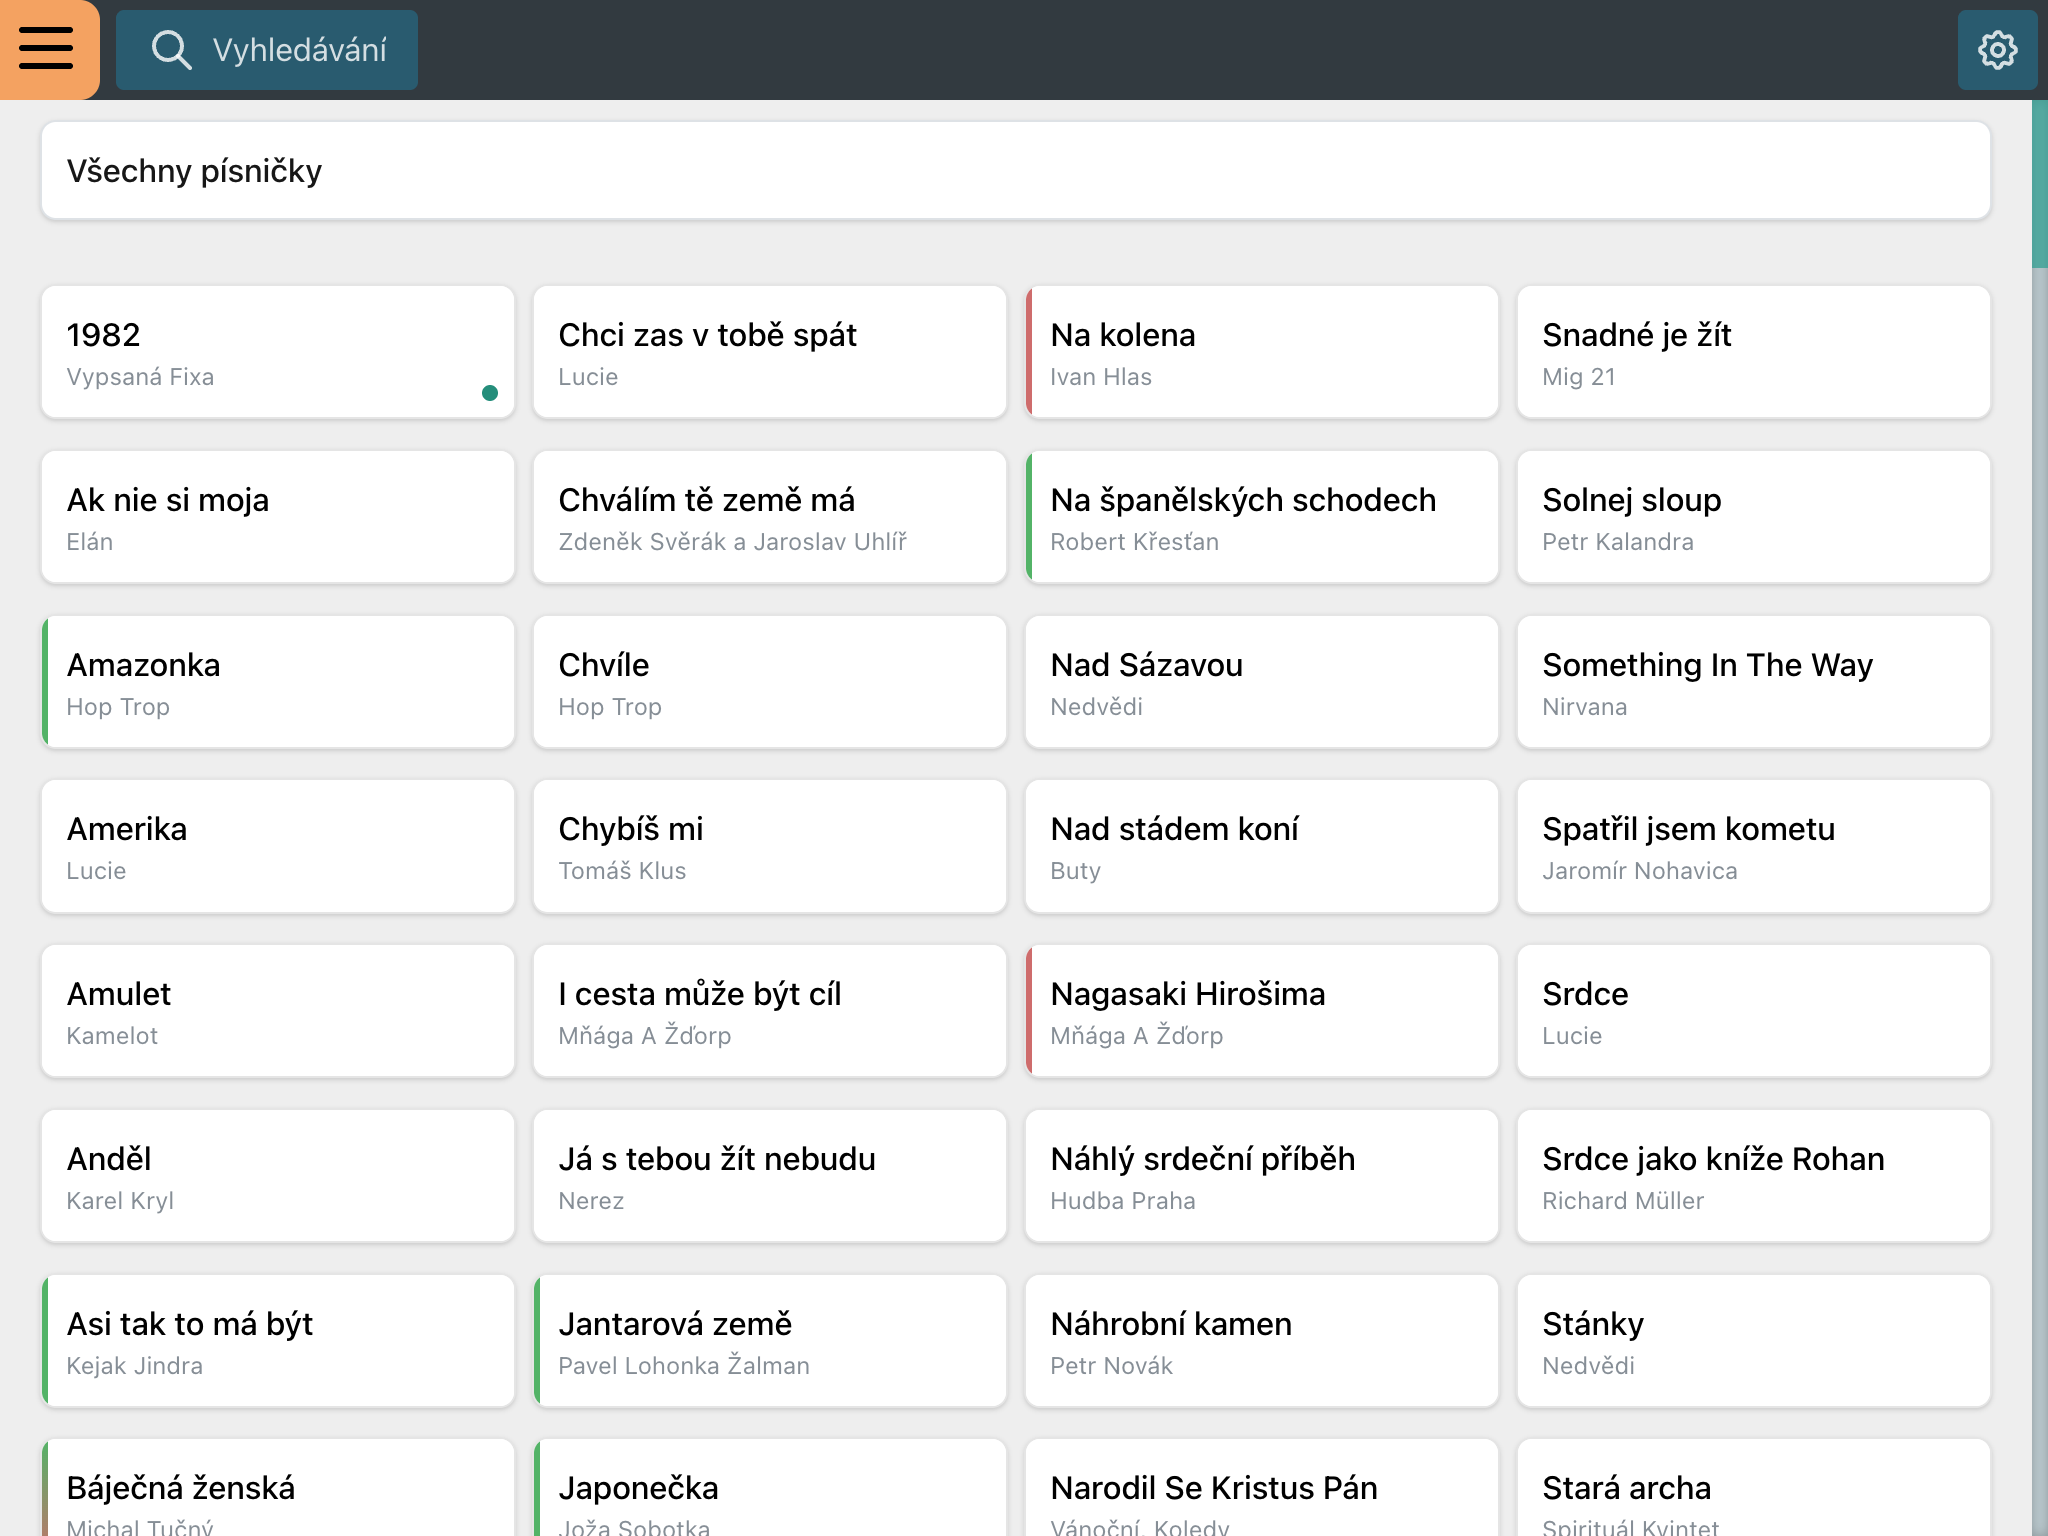Select Na španělských schodech
The height and width of the screenshot is (1536, 2048).
(x=1262, y=517)
